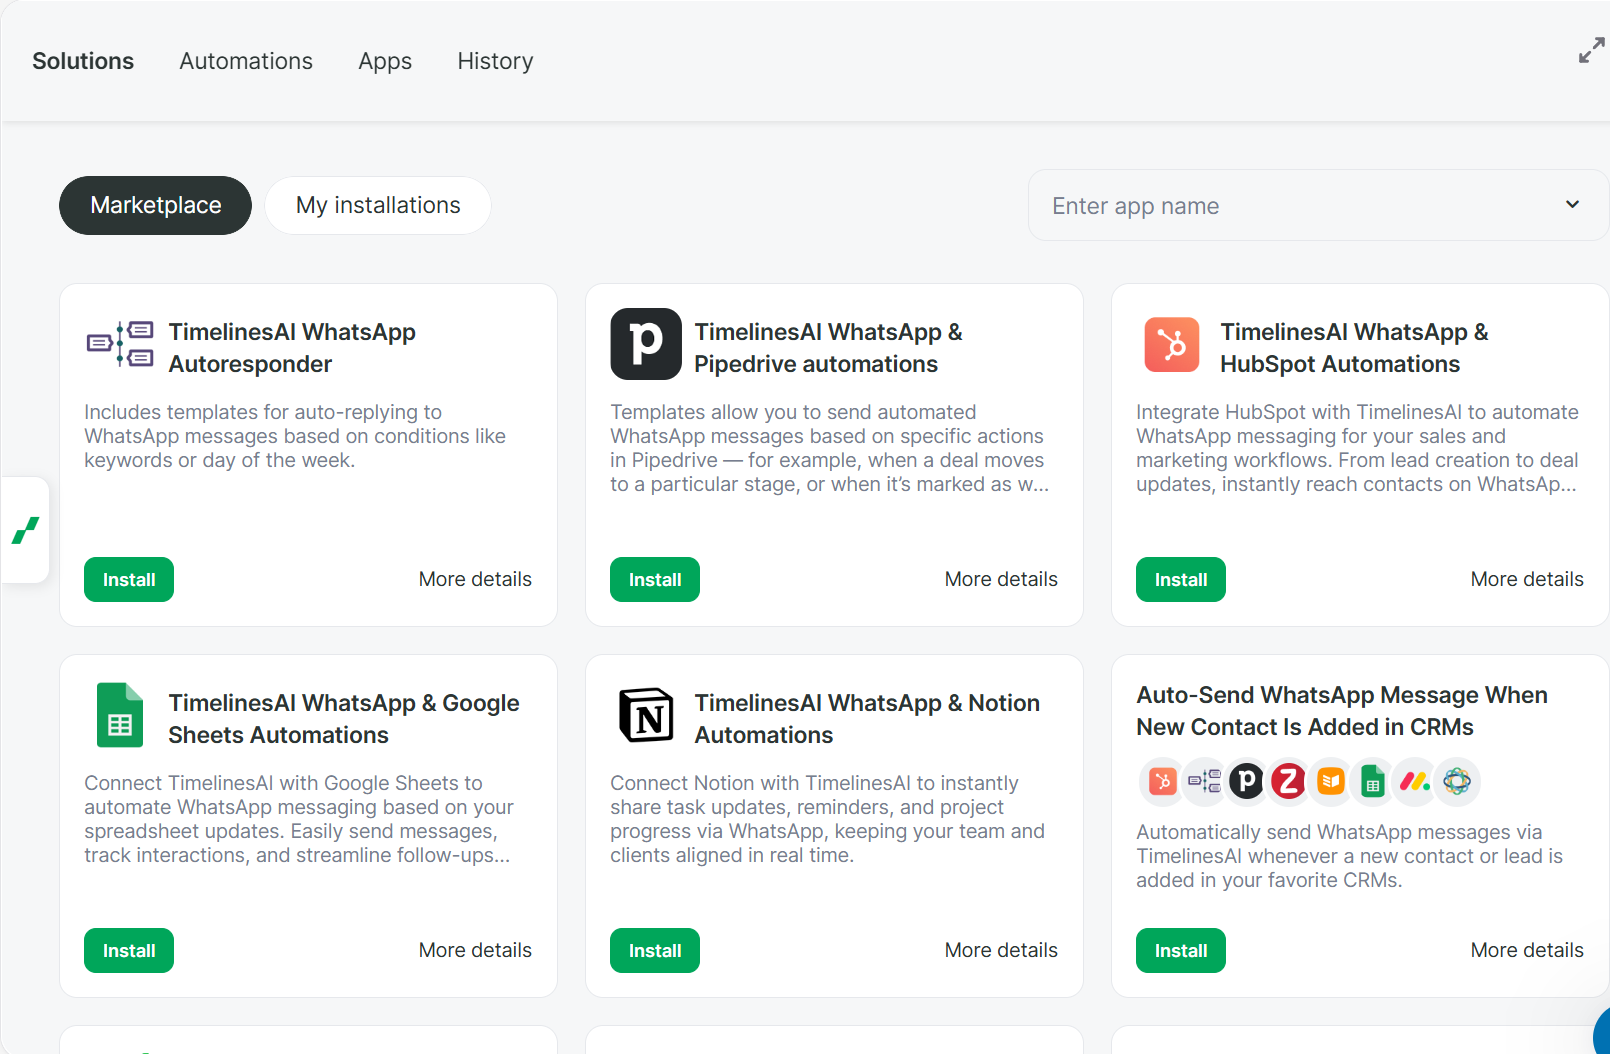Show My installations
Viewport: 1610px width, 1054px height.
378,205
